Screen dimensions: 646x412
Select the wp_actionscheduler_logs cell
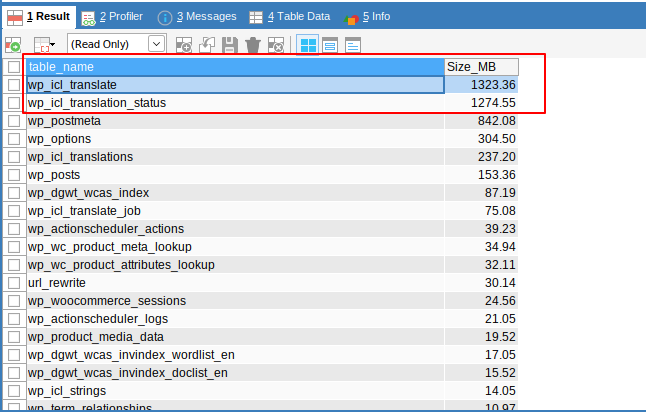pos(235,318)
